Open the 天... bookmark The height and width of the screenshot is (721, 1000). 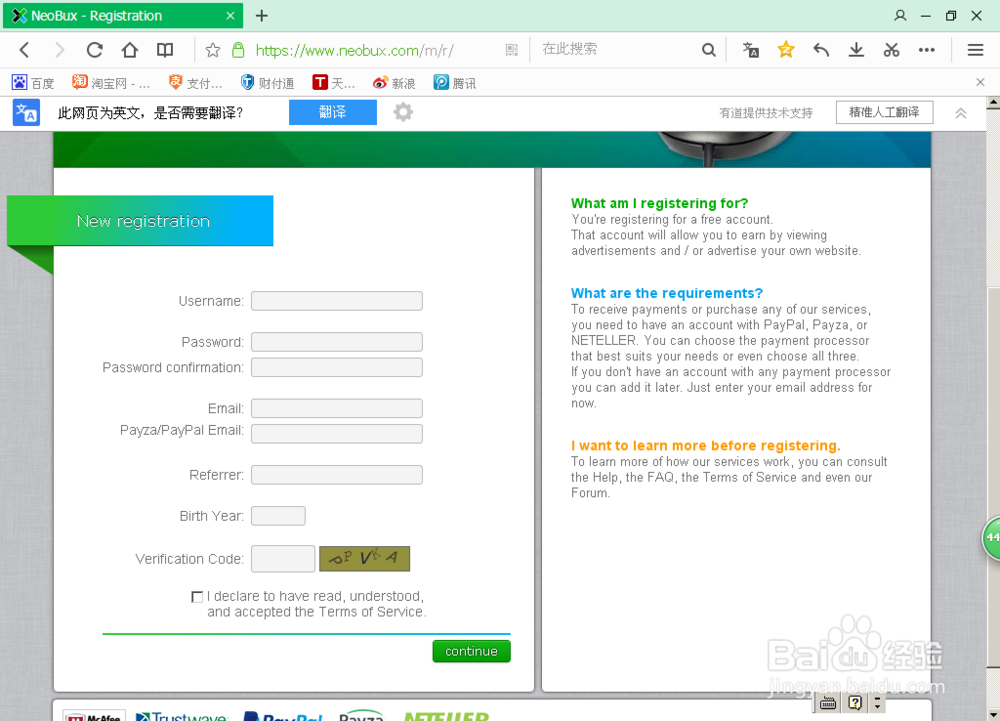tap(334, 83)
